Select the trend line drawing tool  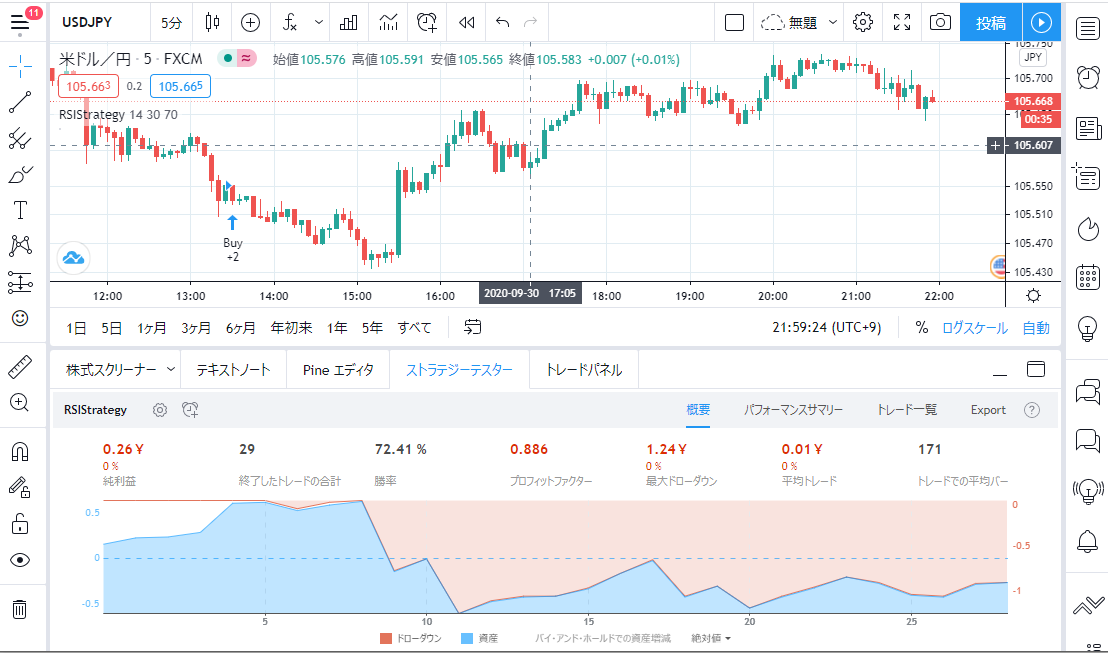(20, 102)
